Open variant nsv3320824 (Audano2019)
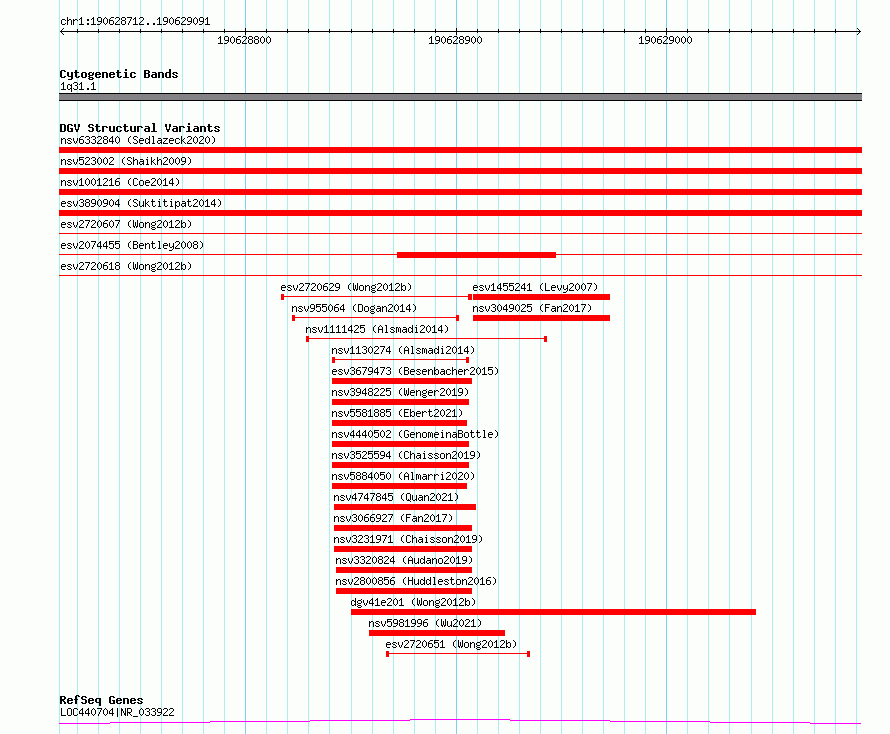 (x=404, y=560)
